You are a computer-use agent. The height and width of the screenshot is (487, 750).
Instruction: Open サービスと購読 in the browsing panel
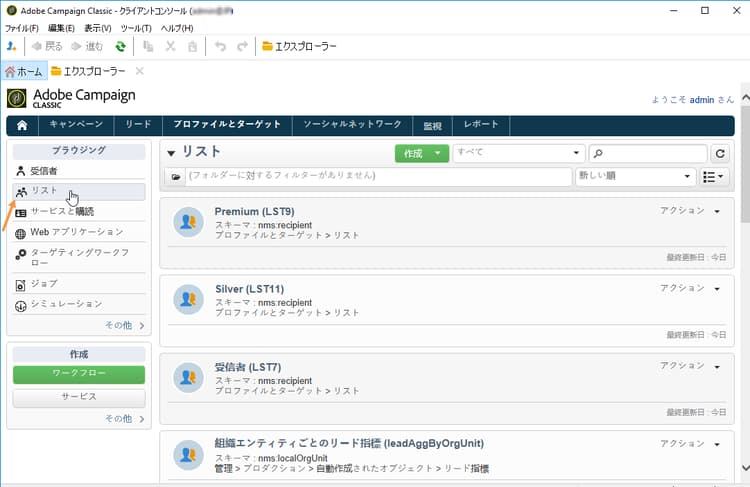tap(79, 211)
